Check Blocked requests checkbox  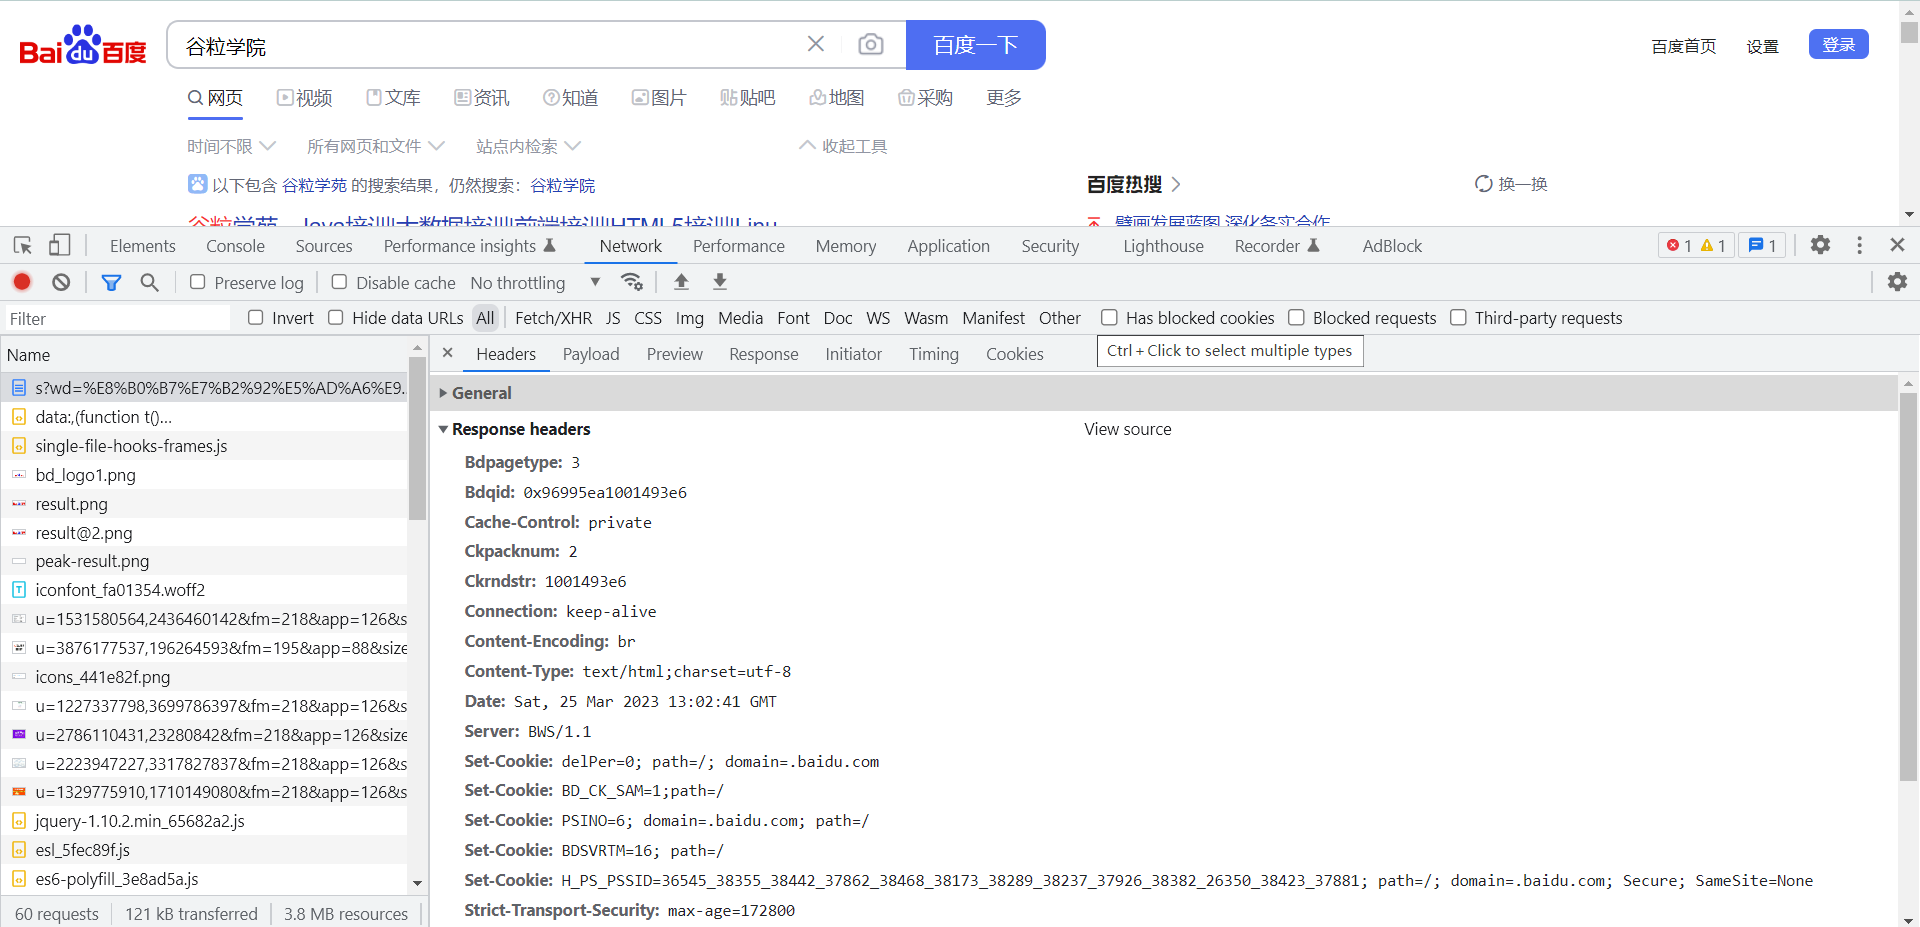point(1296,317)
